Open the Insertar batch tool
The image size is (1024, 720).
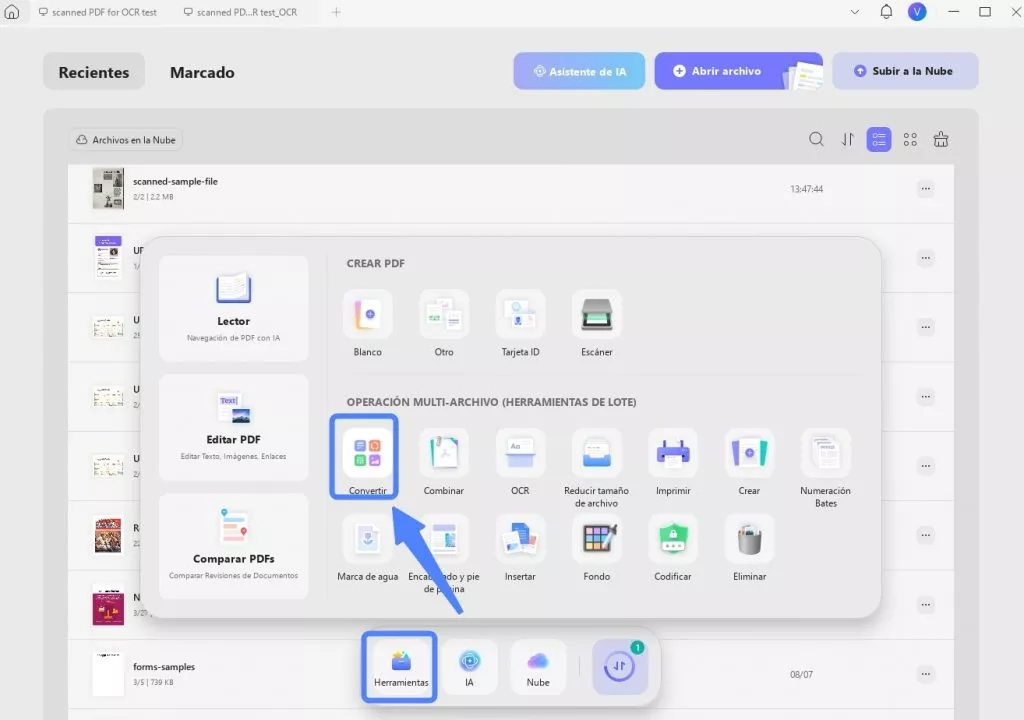point(520,548)
